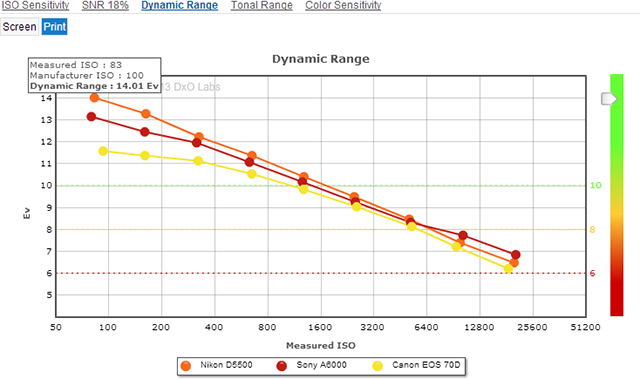This screenshot has height=379, width=640.
Task: Click the green gradient rating scale bar
Action: [x=617, y=195]
